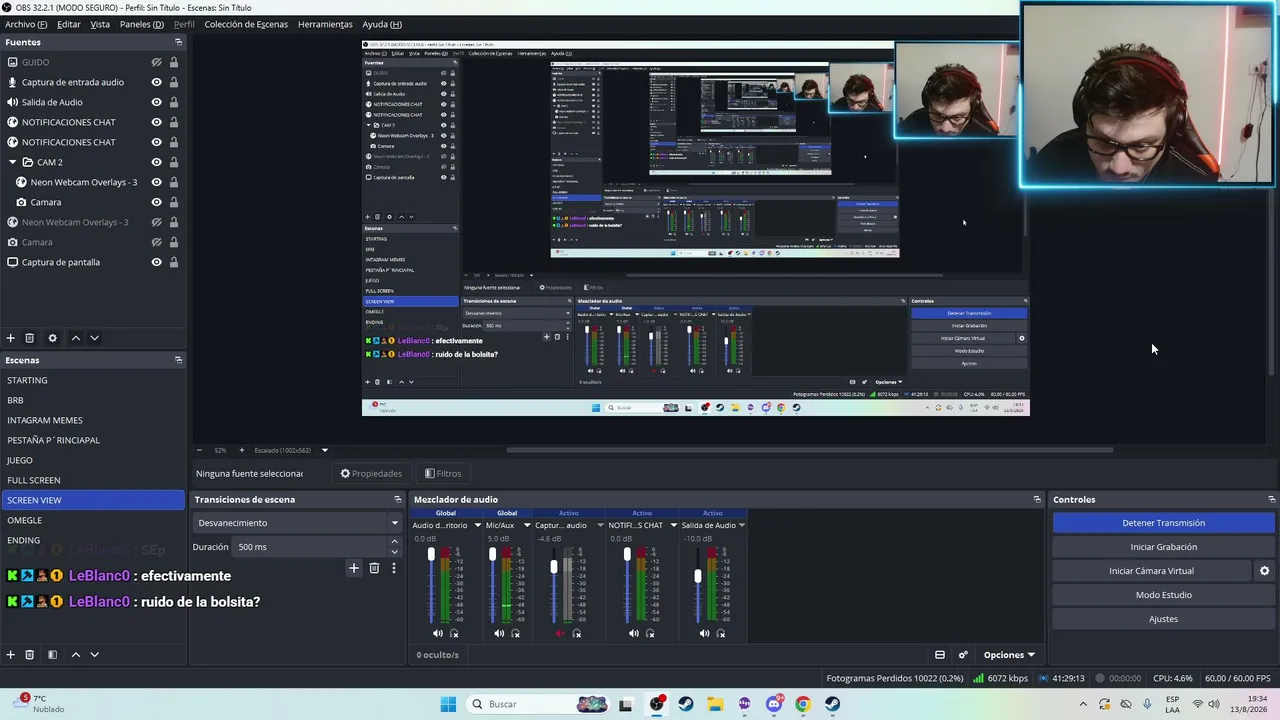The image size is (1280, 720).
Task: Open the Herramientas menu
Action: pos(325,24)
